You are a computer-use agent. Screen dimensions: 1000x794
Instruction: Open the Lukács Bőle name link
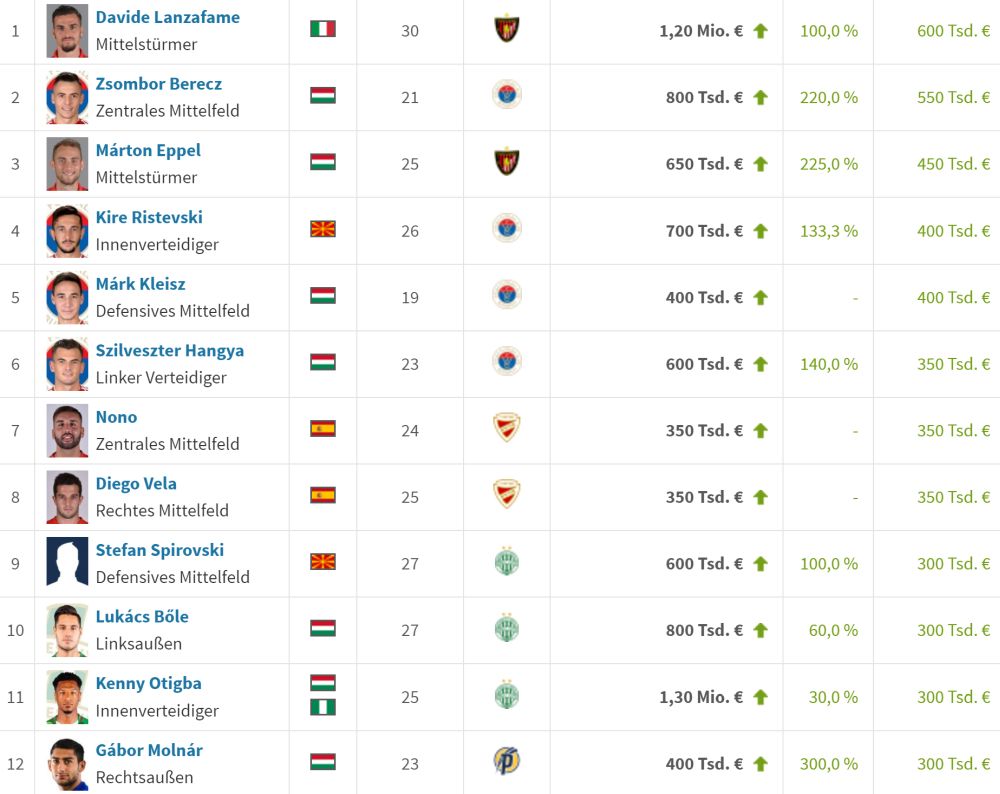pyautogui.click(x=142, y=617)
